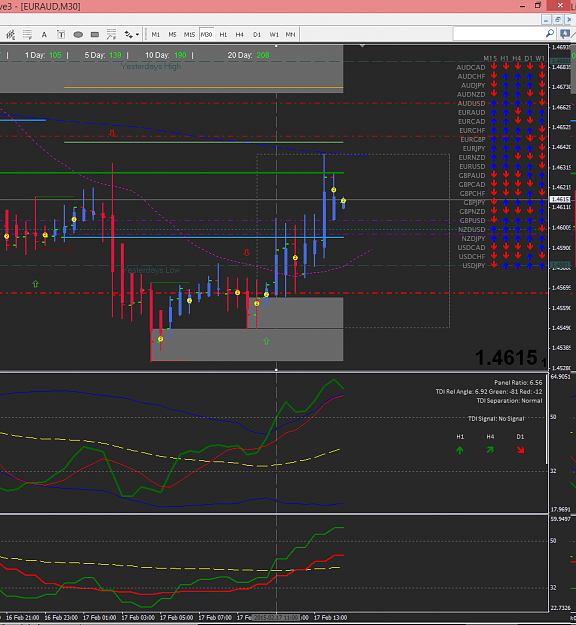Select NZDJPY in the dashboard list
Screen dimensions: 576x625
coord(473,239)
